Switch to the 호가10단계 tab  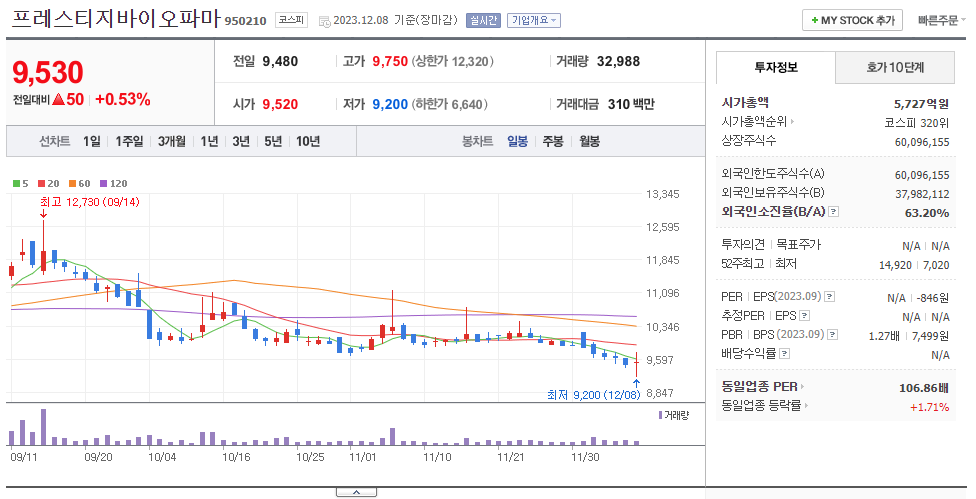pyautogui.click(x=895, y=67)
